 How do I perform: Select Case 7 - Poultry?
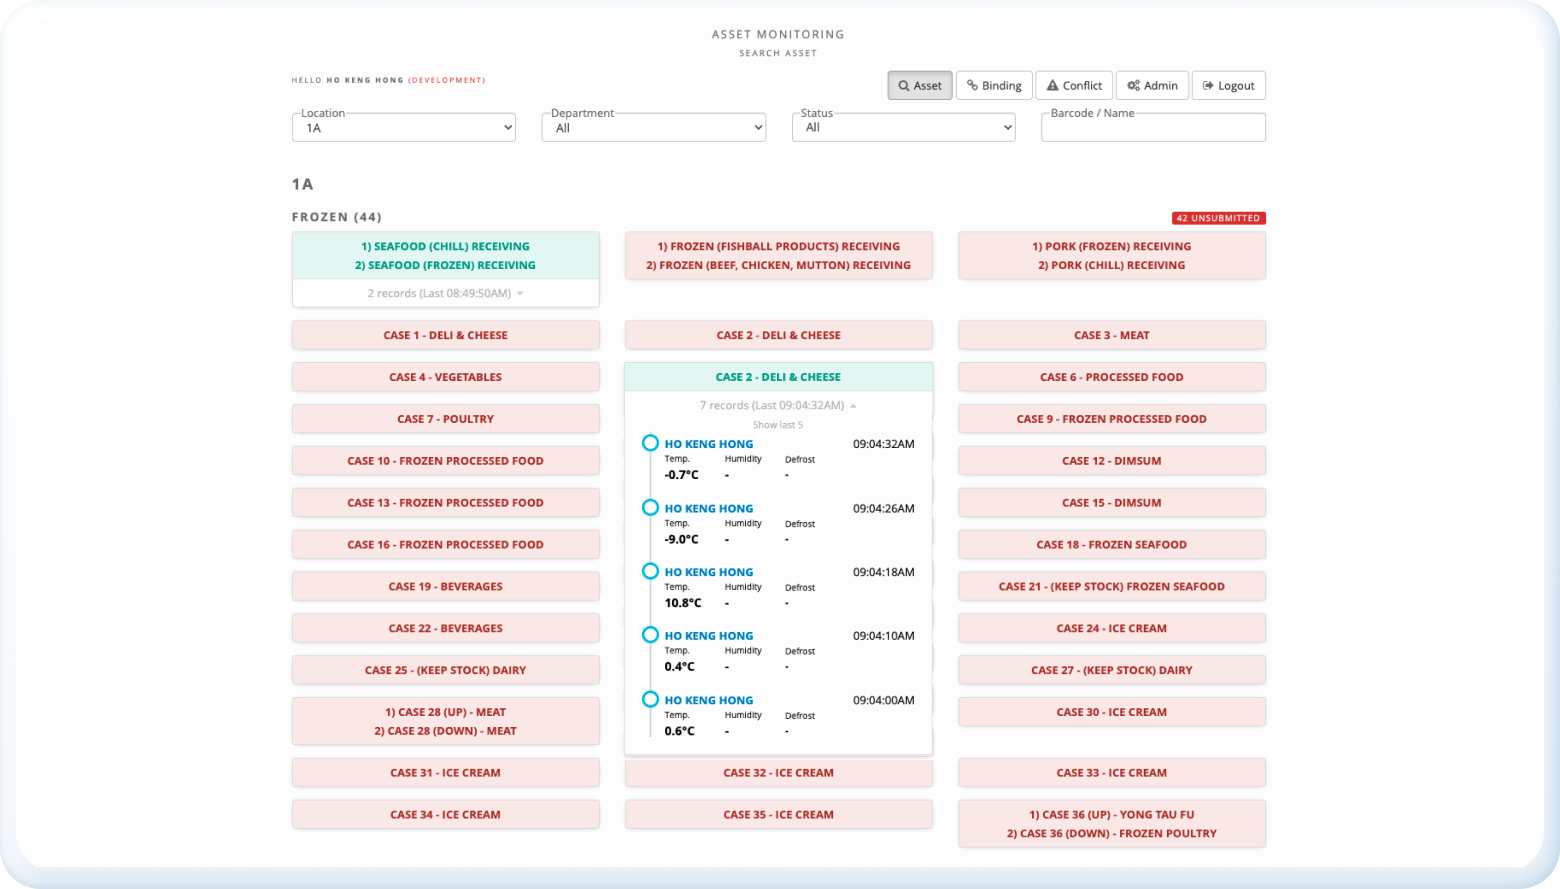(446, 419)
